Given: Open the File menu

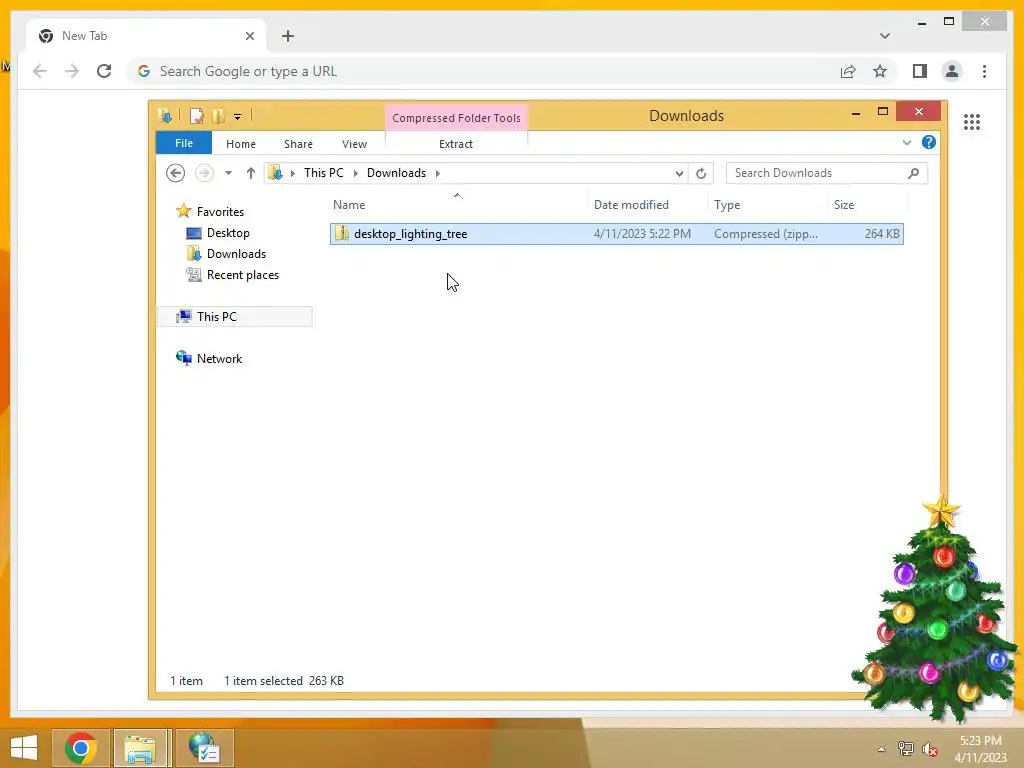Looking at the screenshot, I should [184, 143].
